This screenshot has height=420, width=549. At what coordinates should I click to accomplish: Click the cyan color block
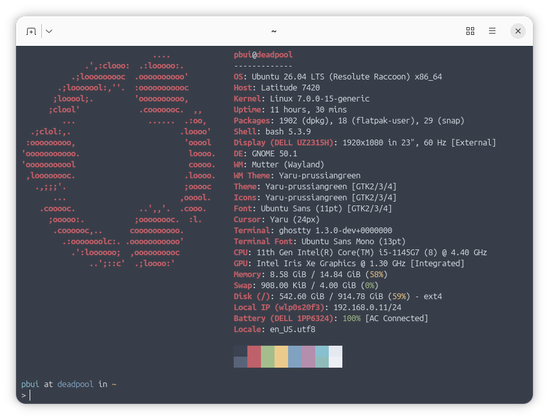(x=322, y=357)
